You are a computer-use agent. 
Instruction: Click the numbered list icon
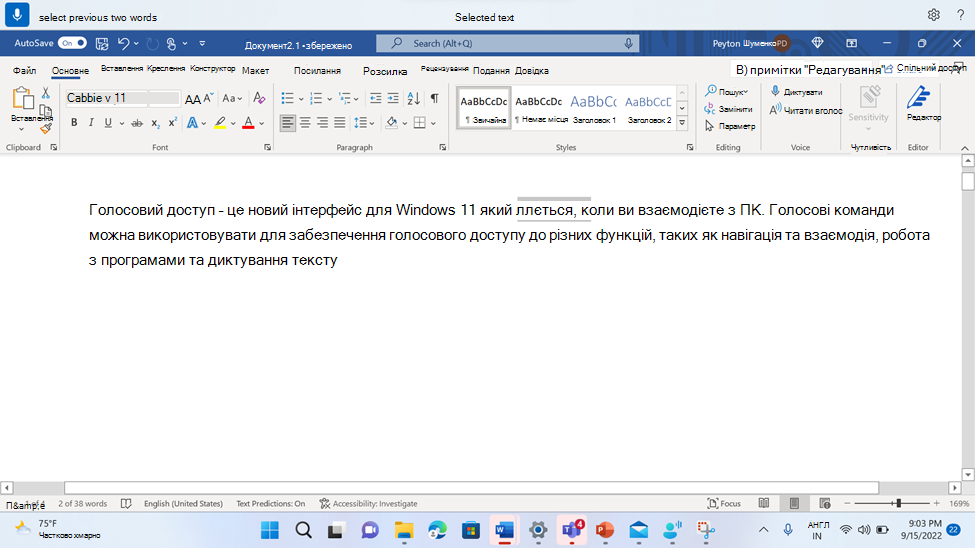point(316,98)
